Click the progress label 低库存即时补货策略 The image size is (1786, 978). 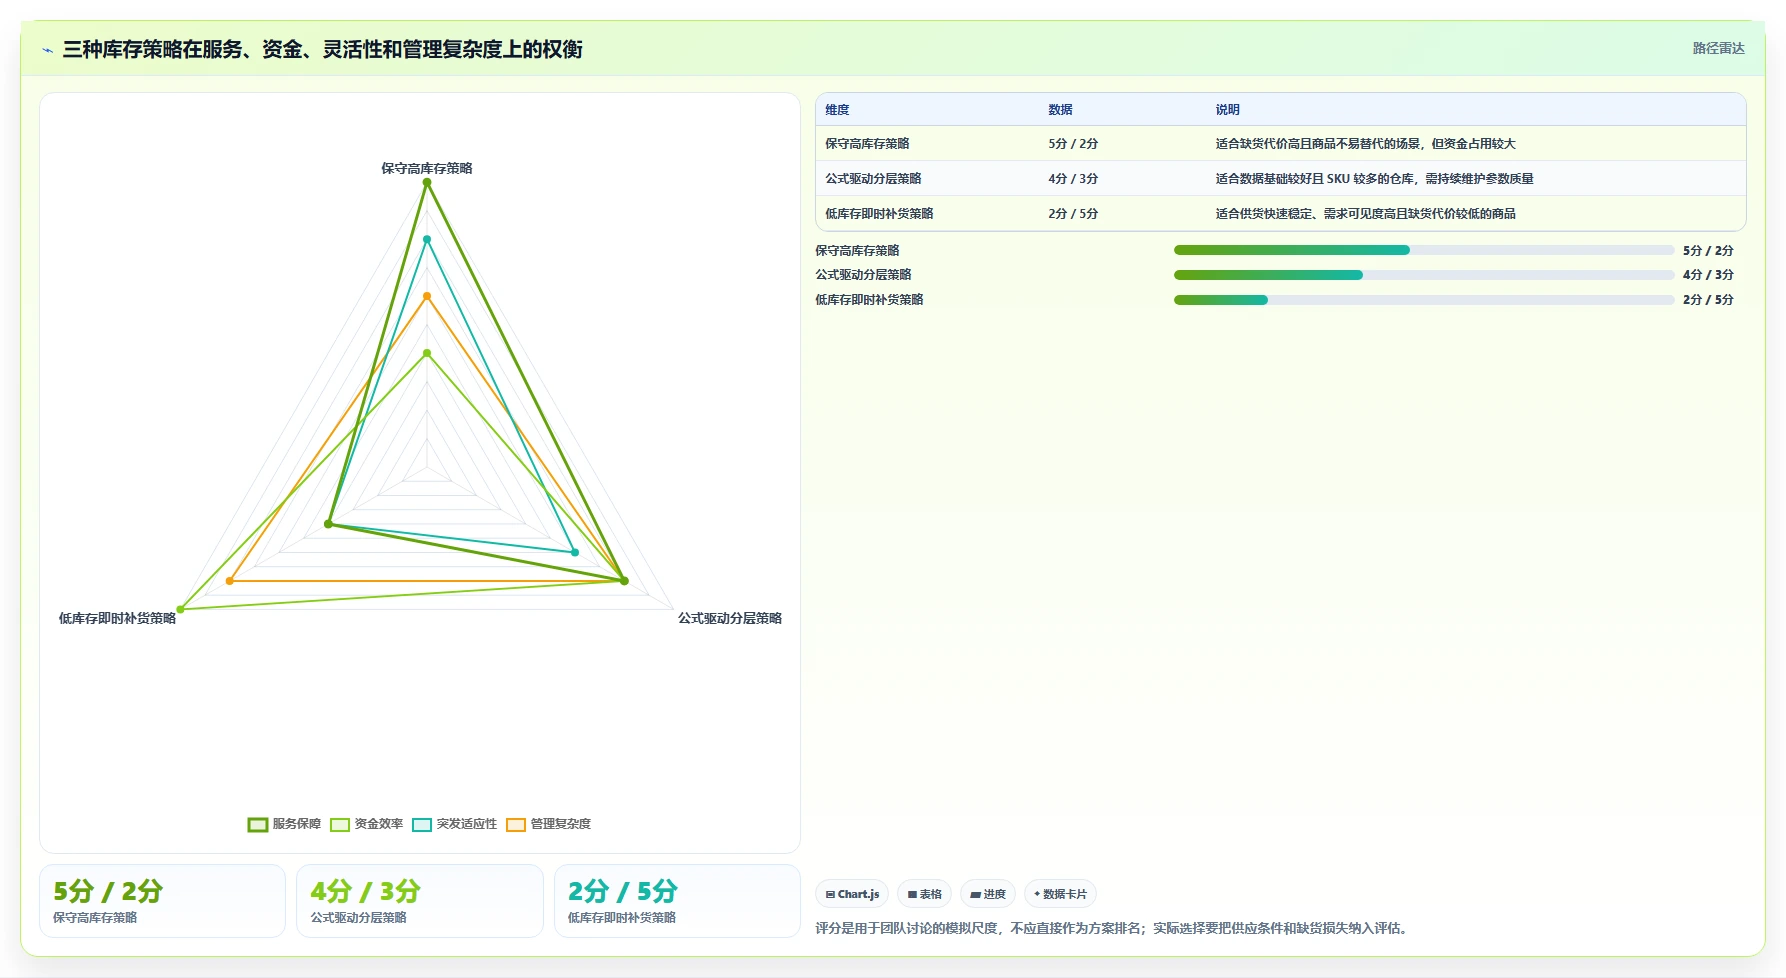tap(869, 300)
